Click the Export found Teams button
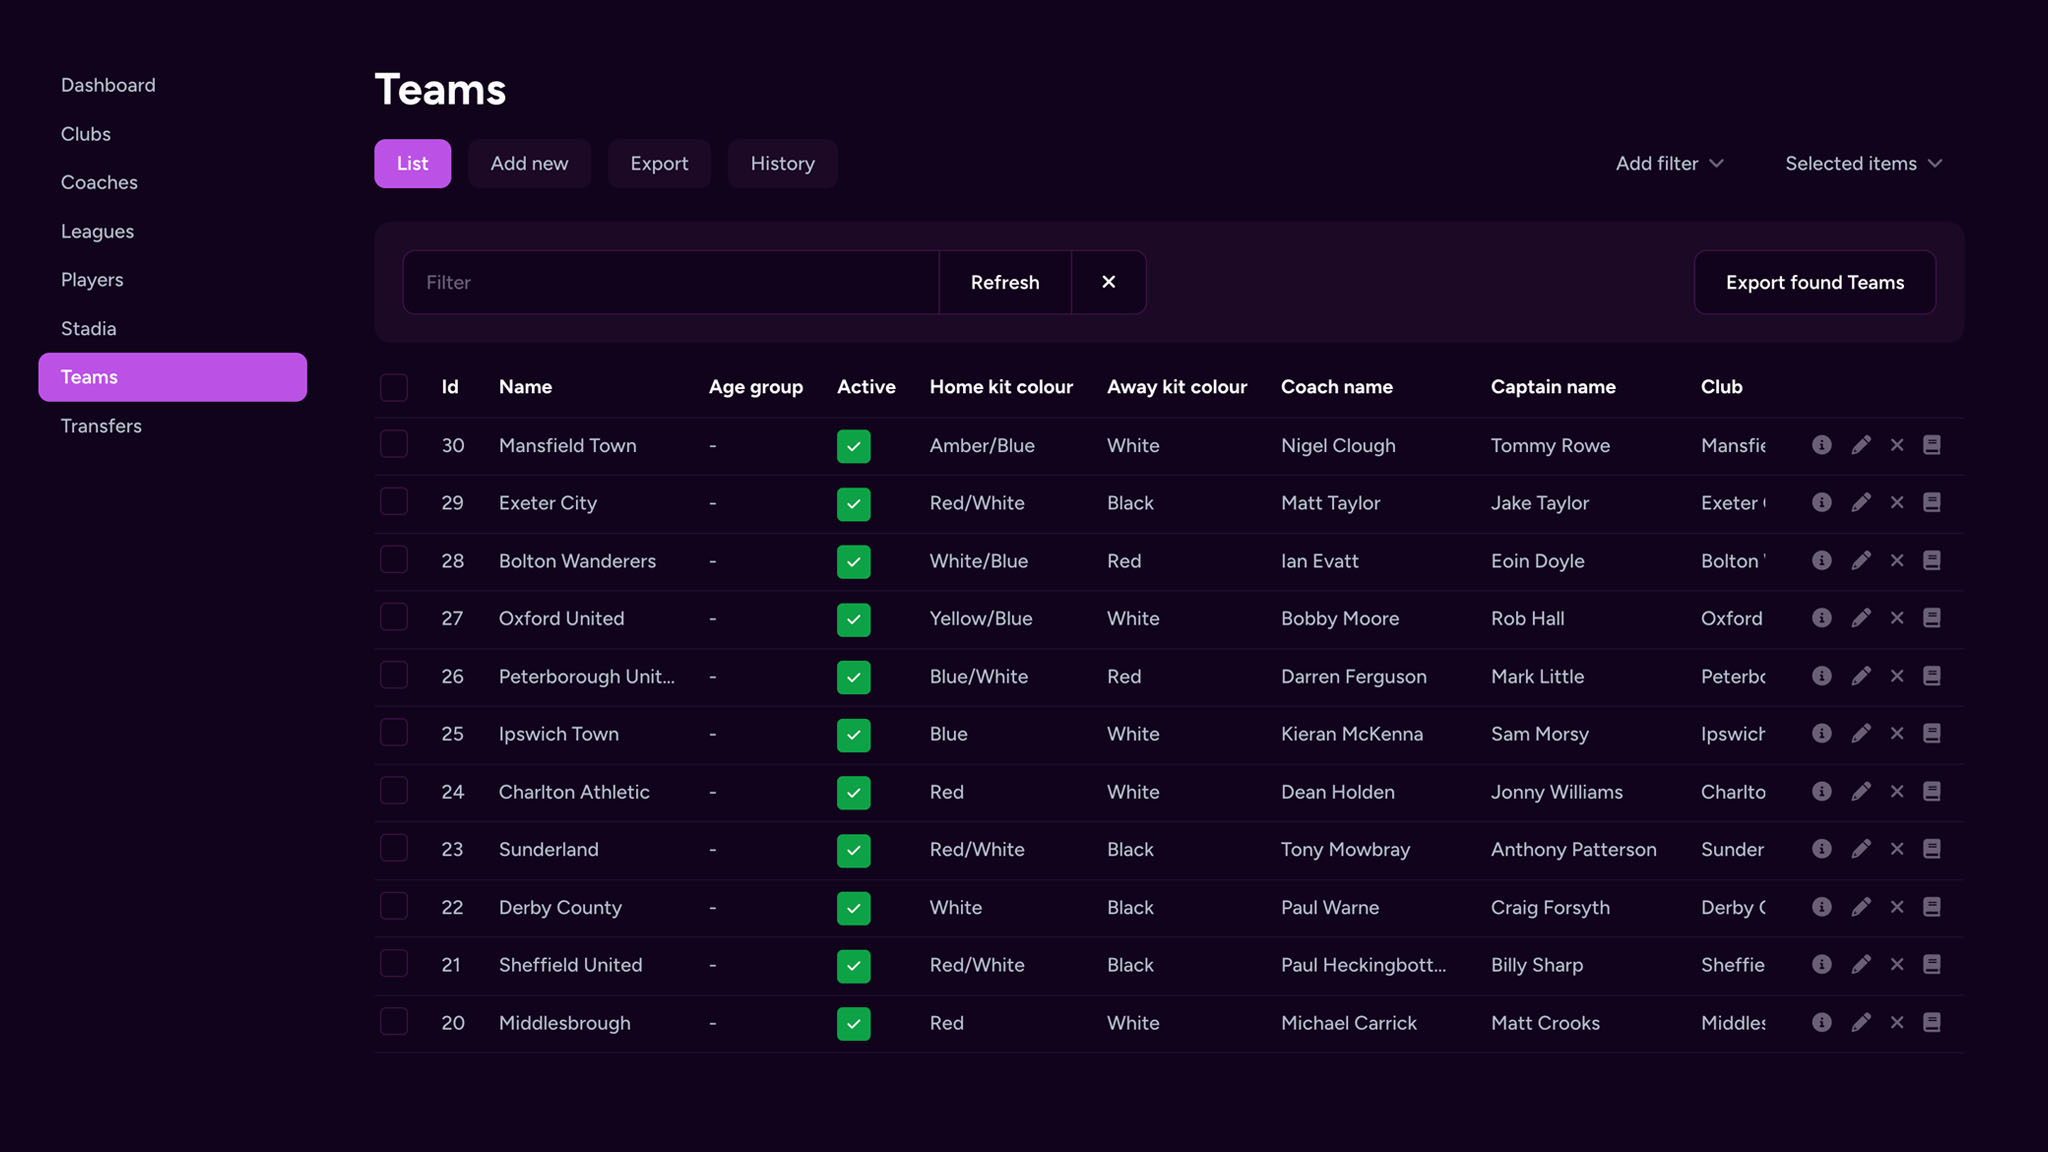Screen dimensions: 2048x1152 tap(1814, 282)
